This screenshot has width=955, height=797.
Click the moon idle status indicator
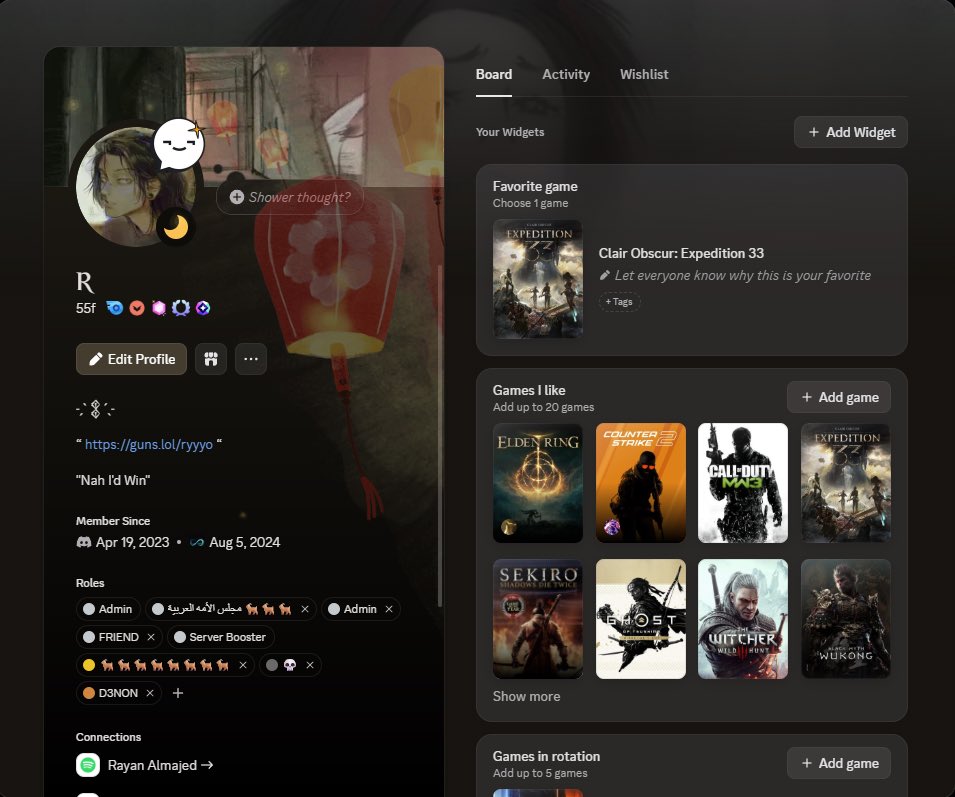(x=176, y=228)
